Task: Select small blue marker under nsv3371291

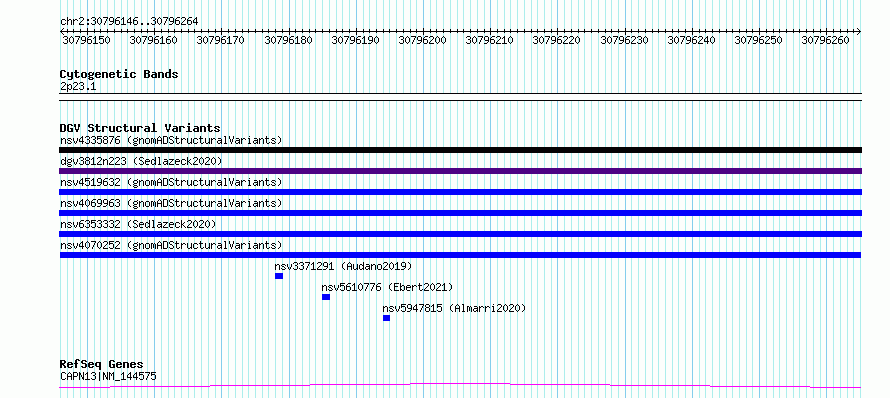Action: [x=279, y=276]
